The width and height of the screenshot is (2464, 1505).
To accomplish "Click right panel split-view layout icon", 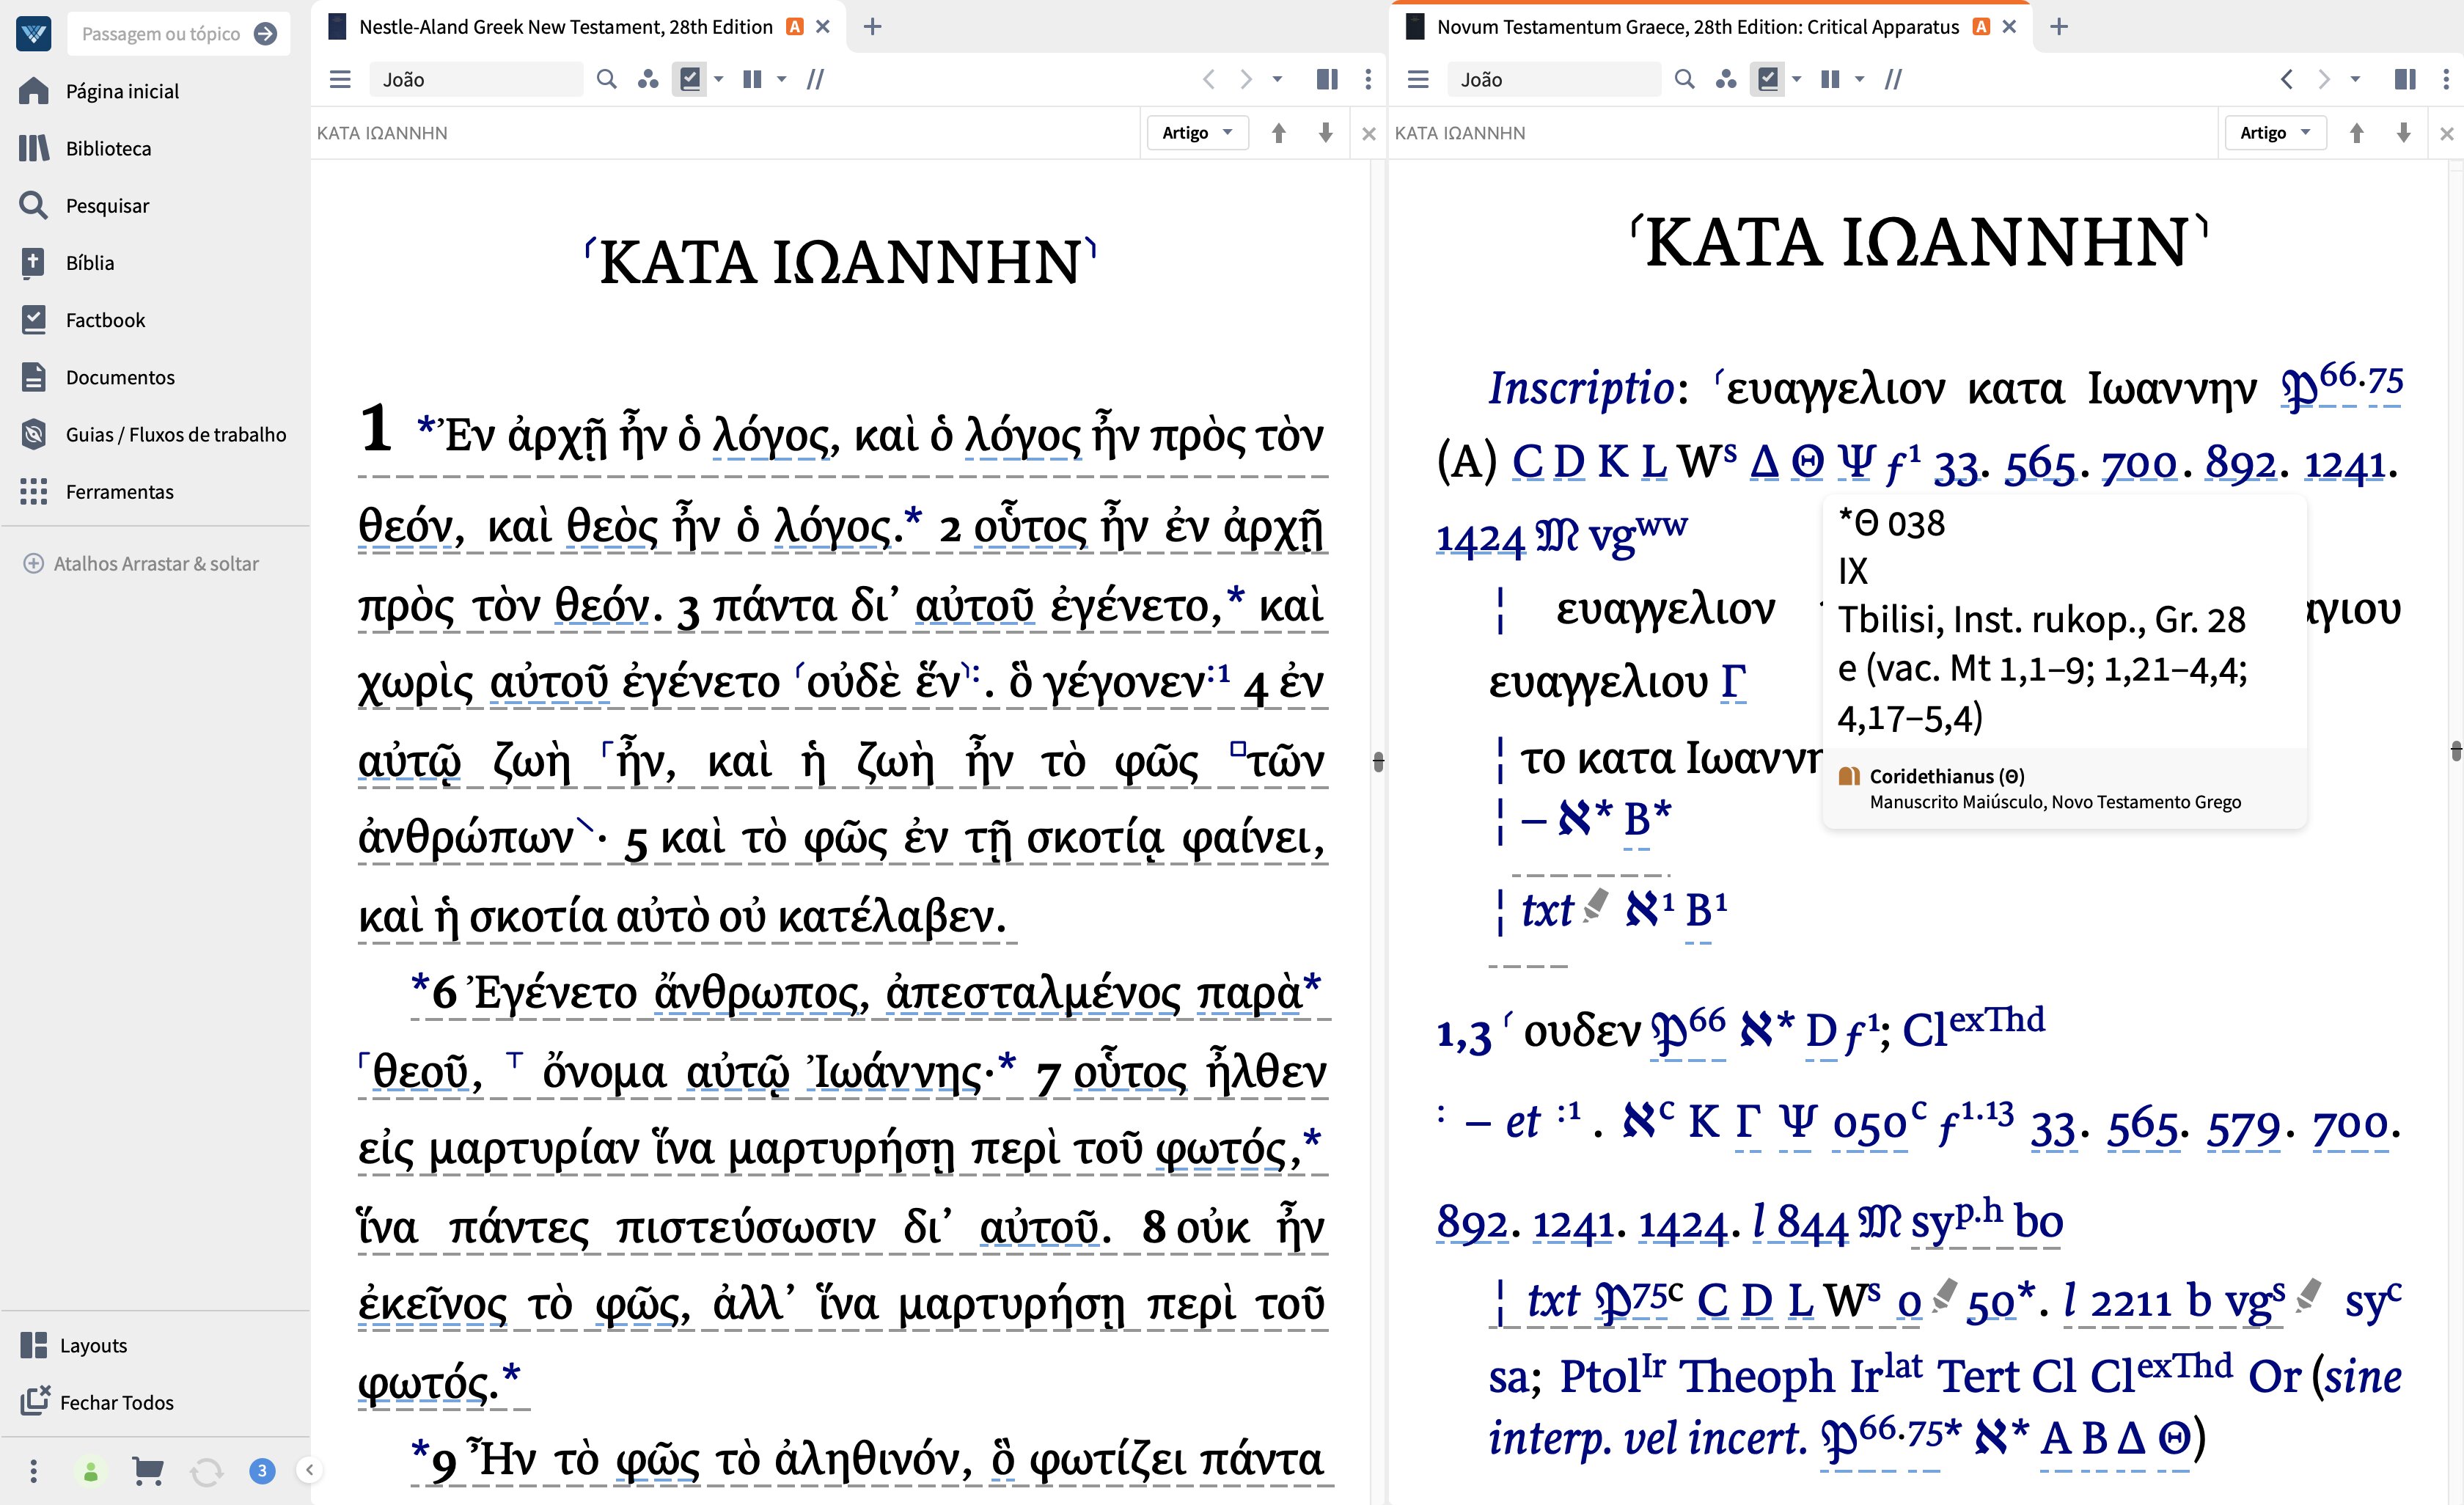I will pos(2405,79).
